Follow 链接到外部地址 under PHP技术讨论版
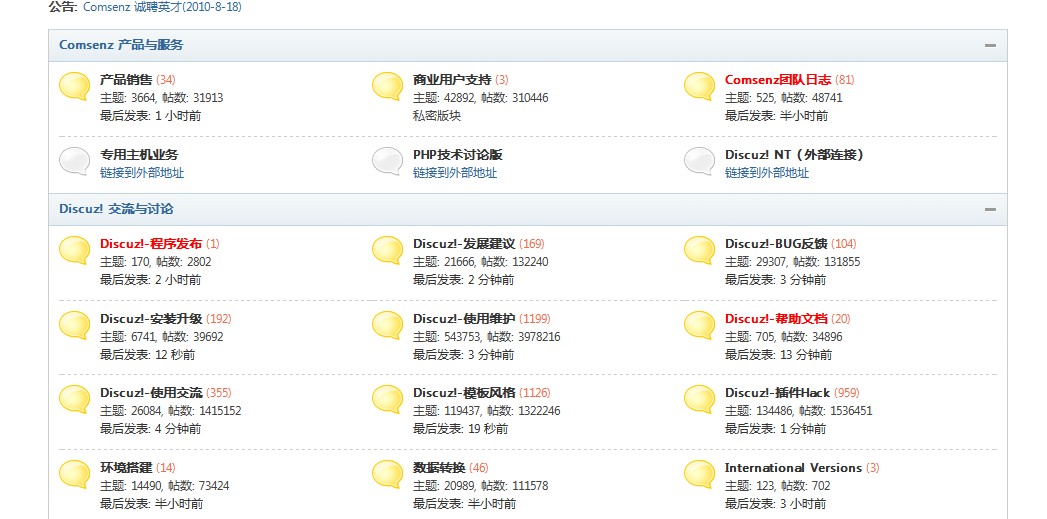 455,172
